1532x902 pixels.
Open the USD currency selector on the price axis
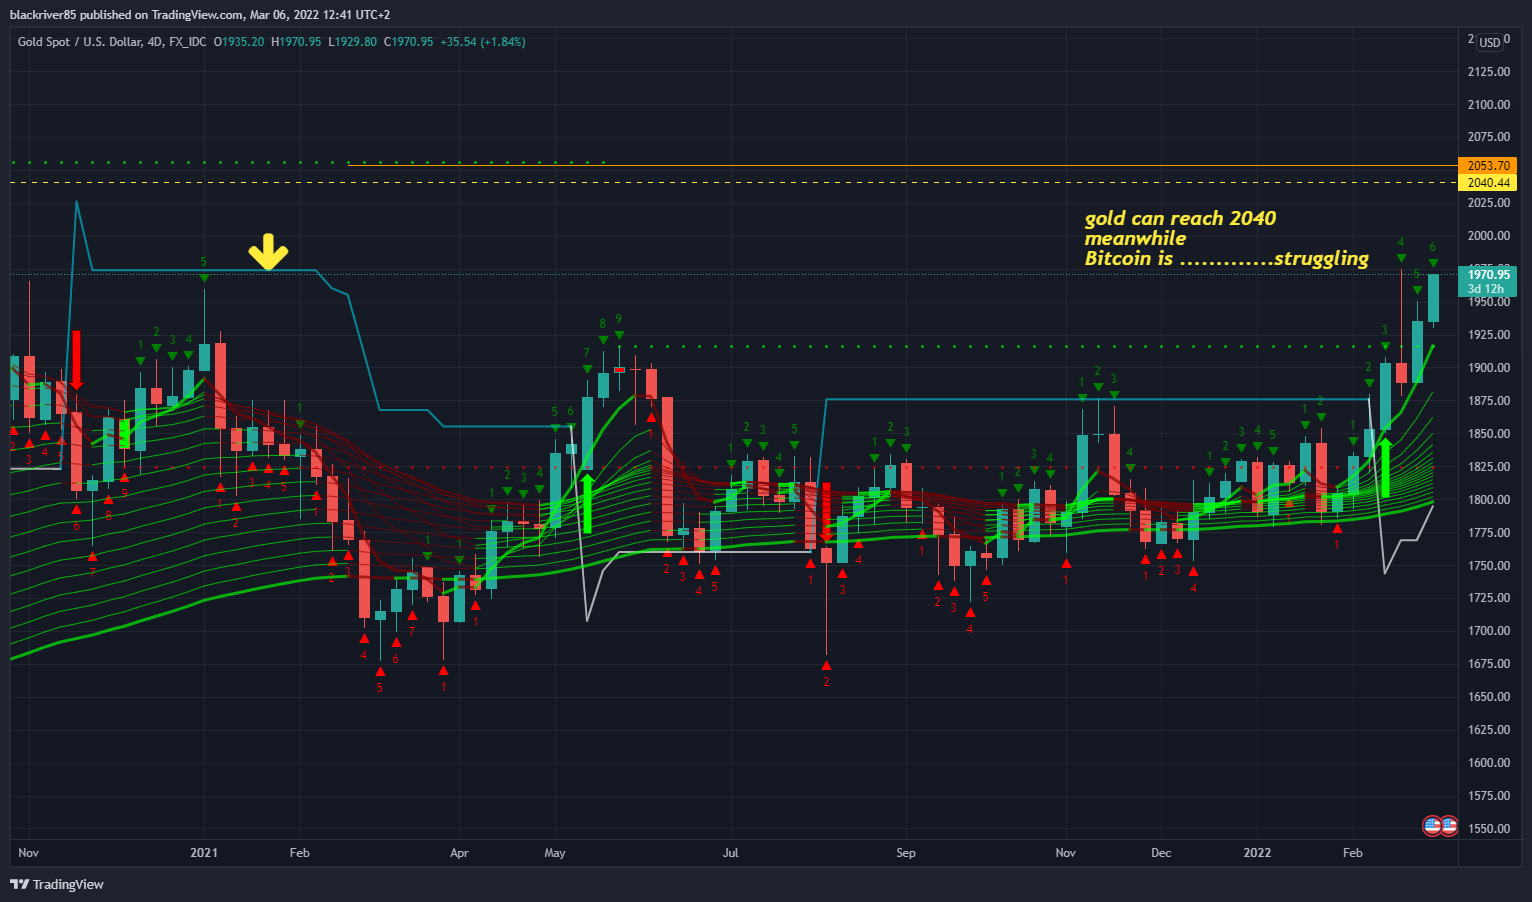(x=1490, y=42)
